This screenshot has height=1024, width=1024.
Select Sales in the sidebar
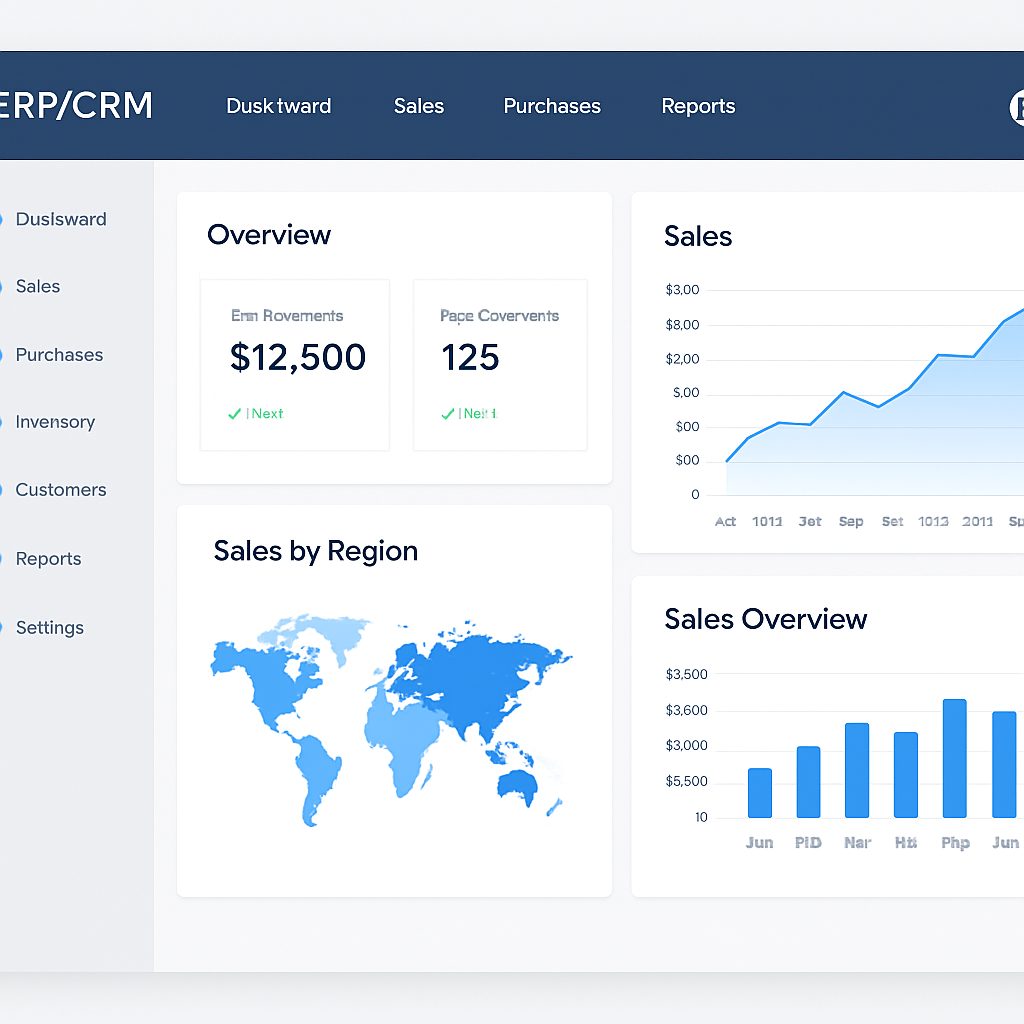(x=38, y=286)
